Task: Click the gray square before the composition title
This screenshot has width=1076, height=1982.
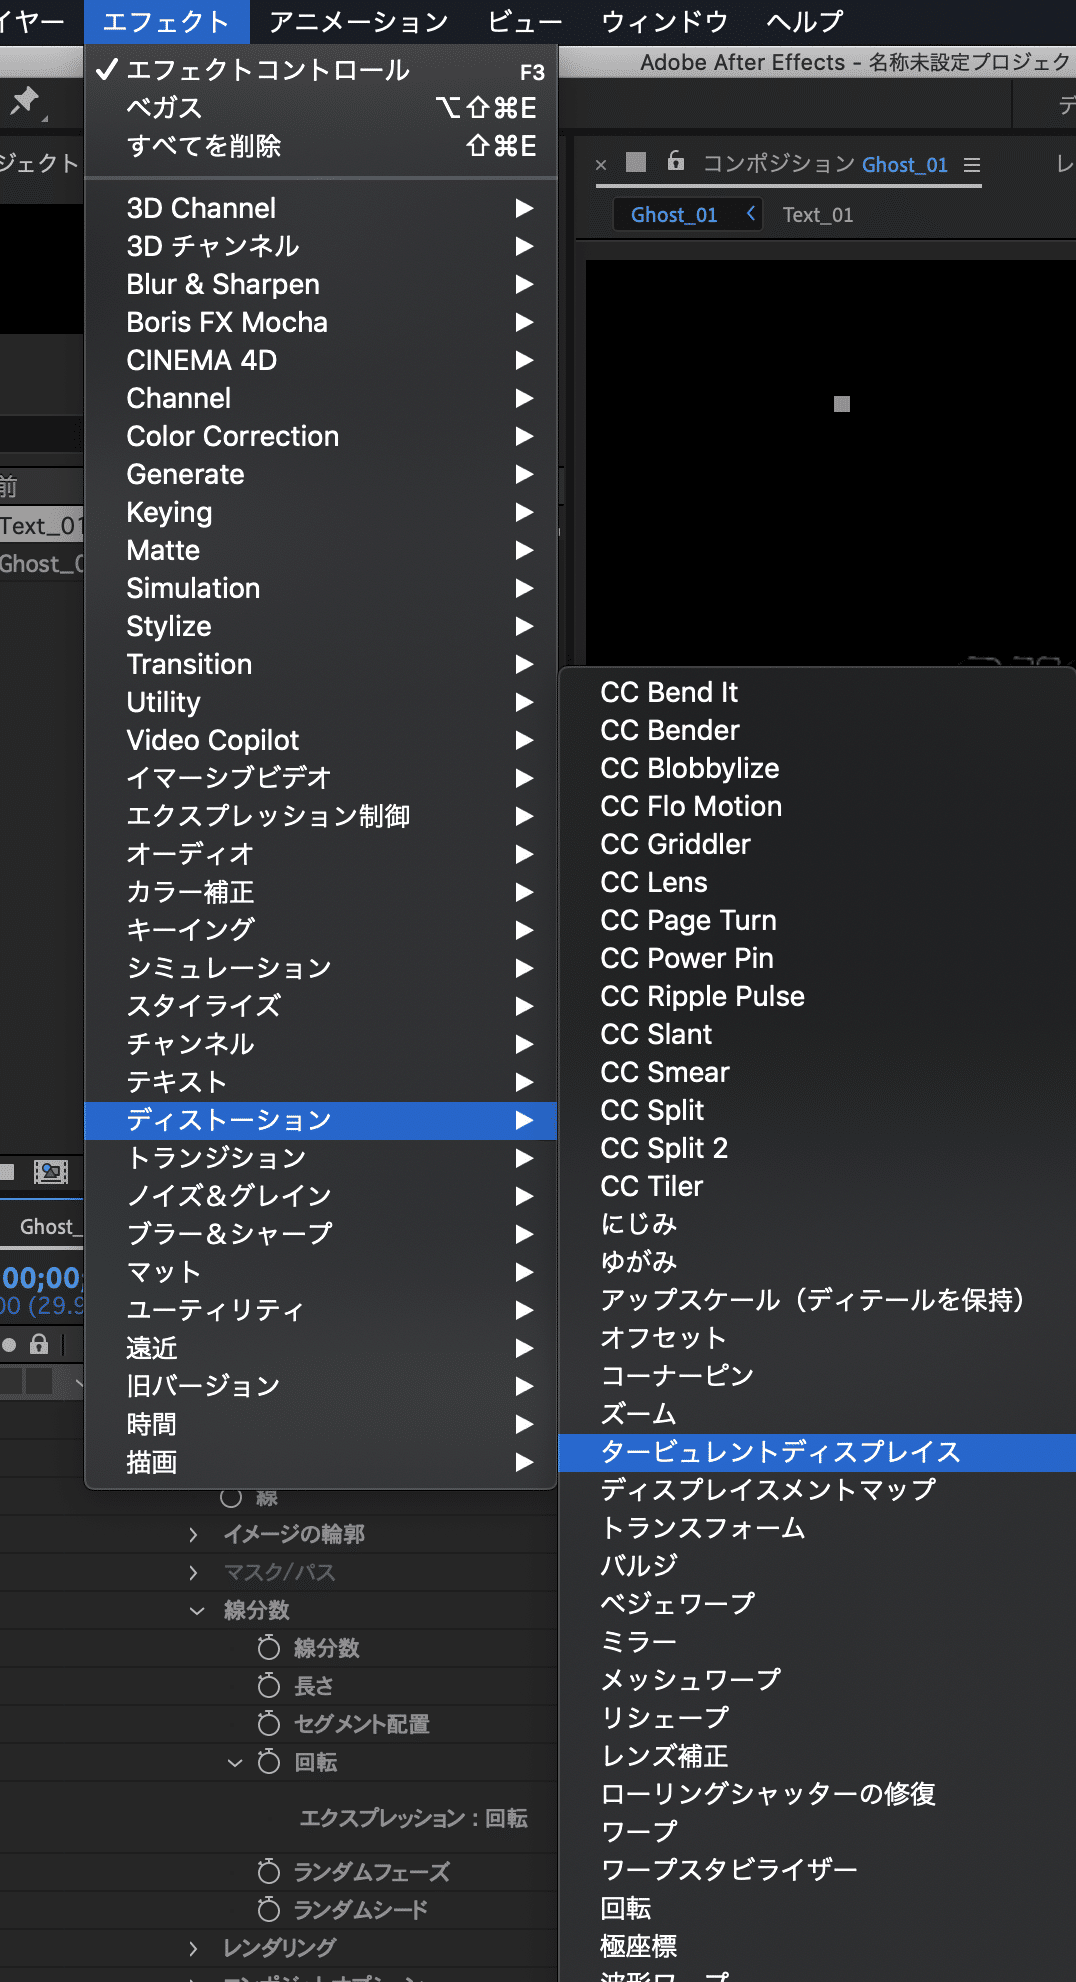Action: [636, 162]
